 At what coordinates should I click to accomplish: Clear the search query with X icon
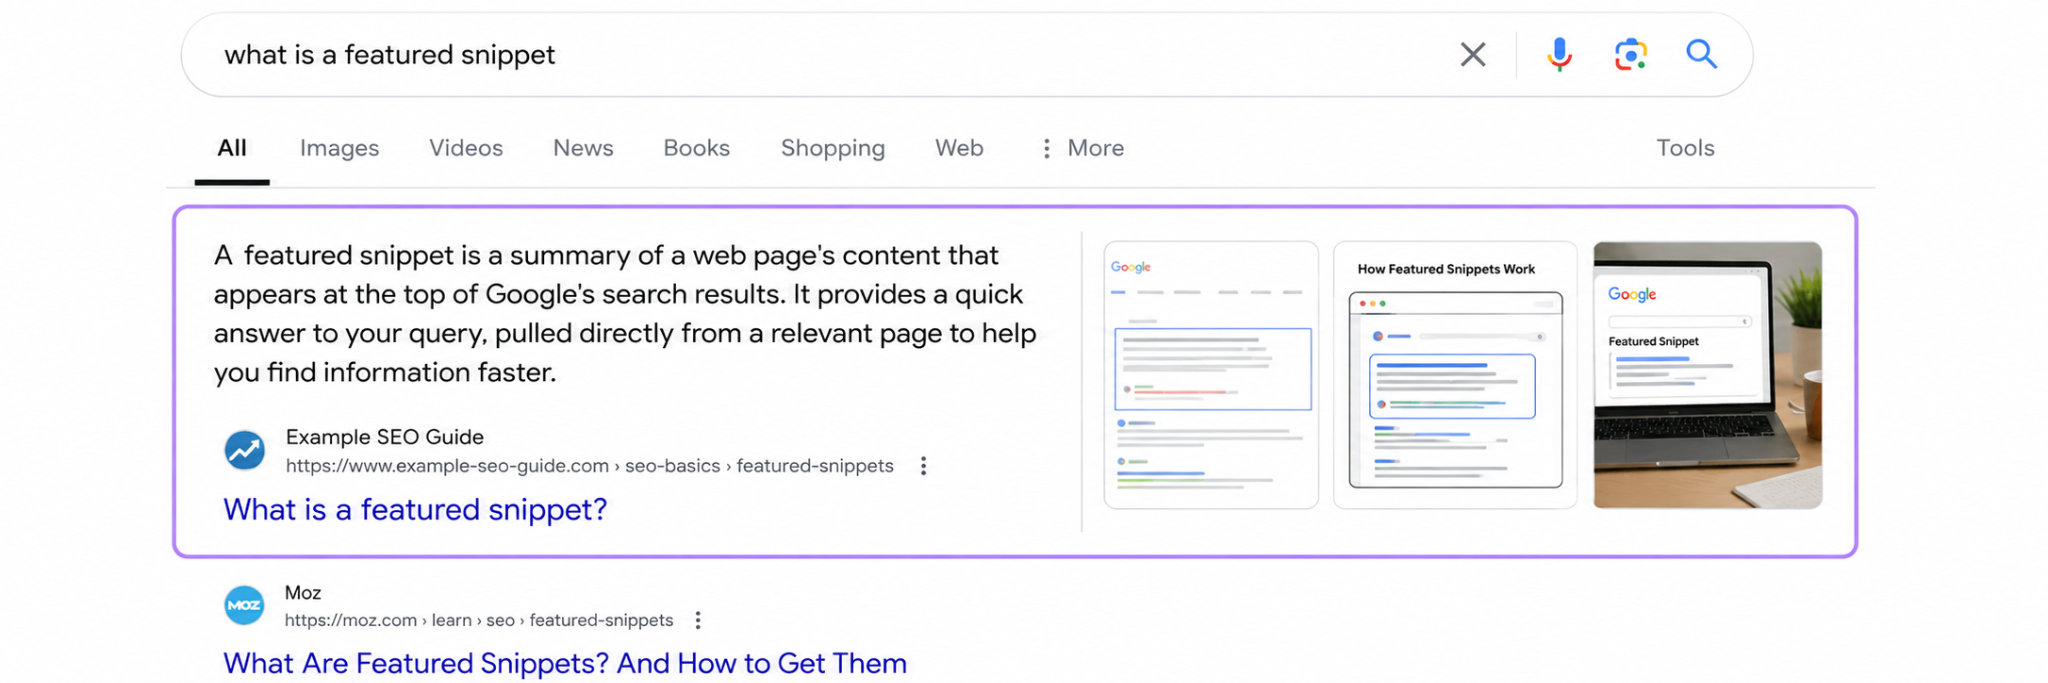[x=1472, y=54]
